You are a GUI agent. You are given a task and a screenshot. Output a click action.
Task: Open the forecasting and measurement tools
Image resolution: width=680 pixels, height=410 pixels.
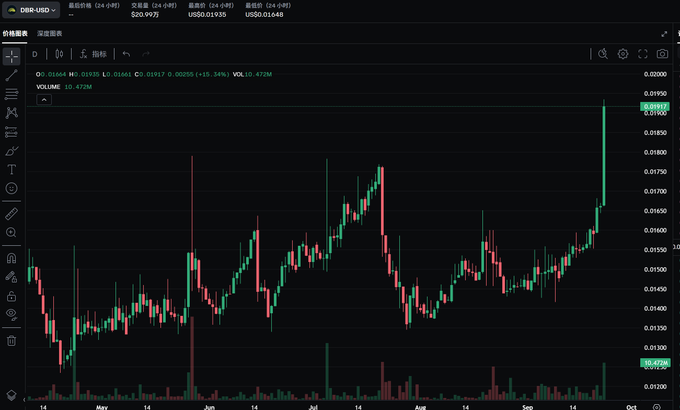[x=12, y=131]
